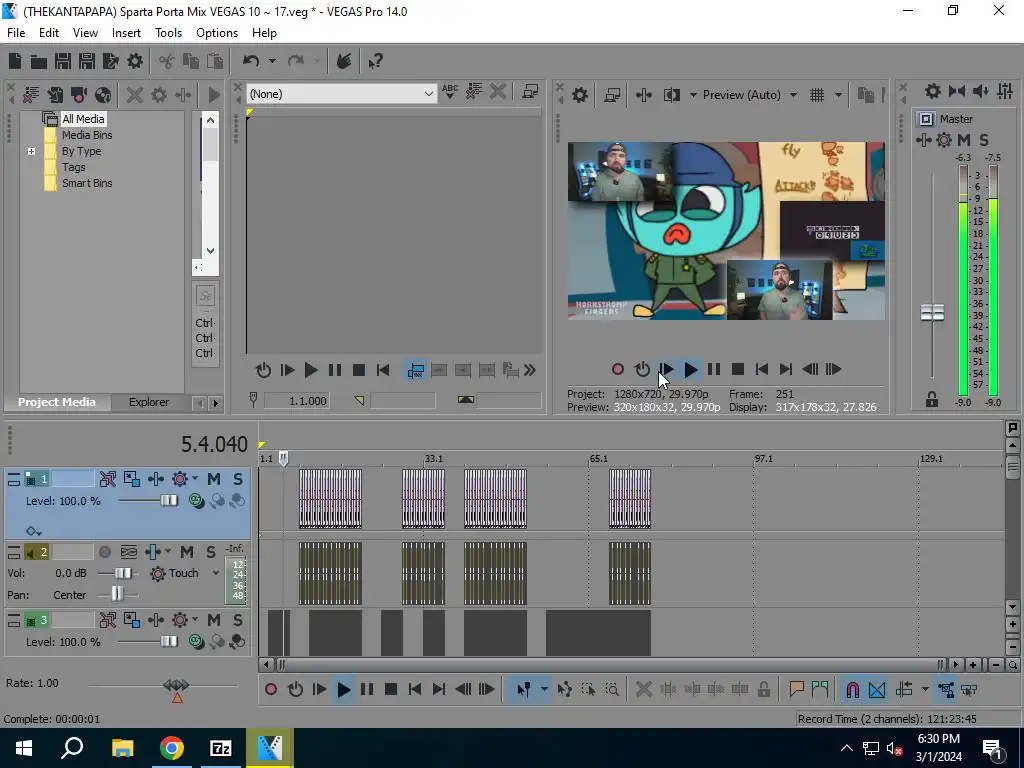
Task: Switch to the Explorer tab
Action: click(x=149, y=402)
